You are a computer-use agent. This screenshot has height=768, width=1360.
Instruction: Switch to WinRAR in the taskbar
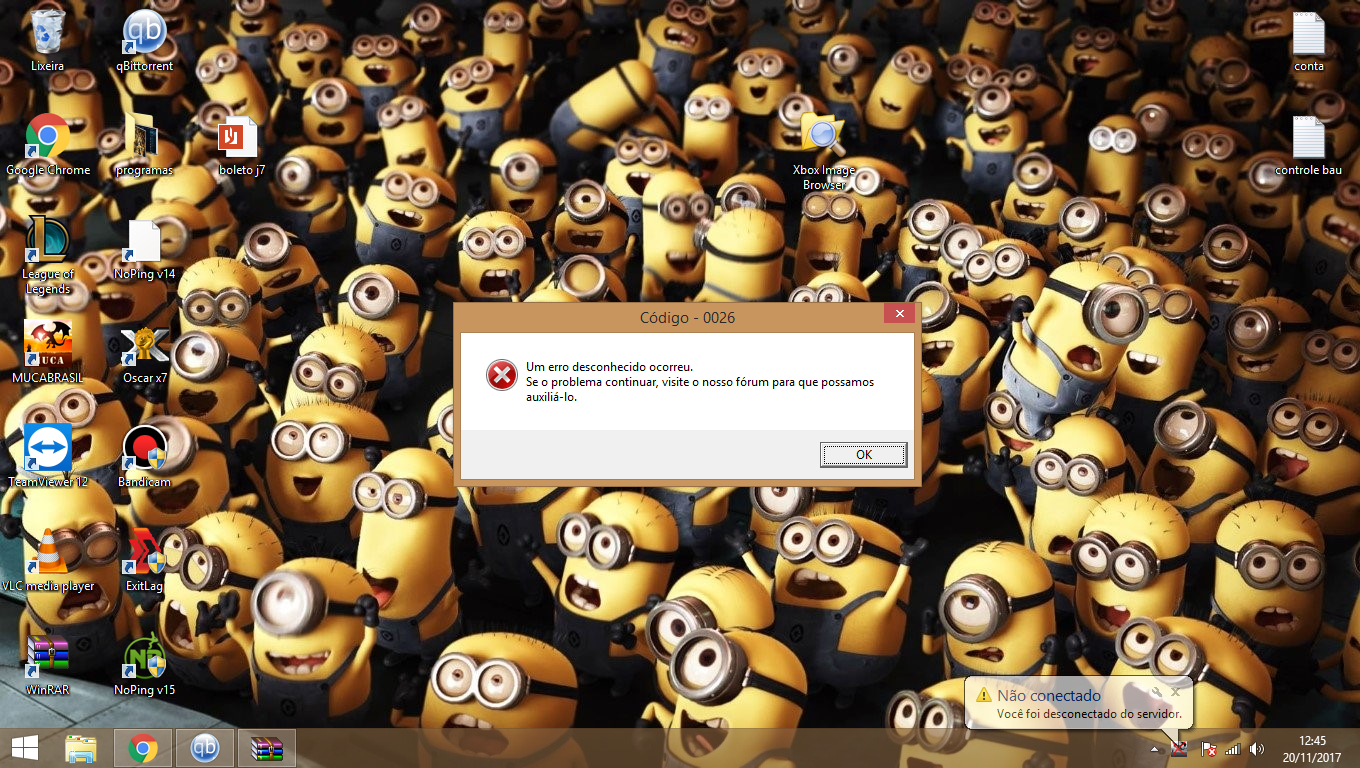tap(267, 748)
